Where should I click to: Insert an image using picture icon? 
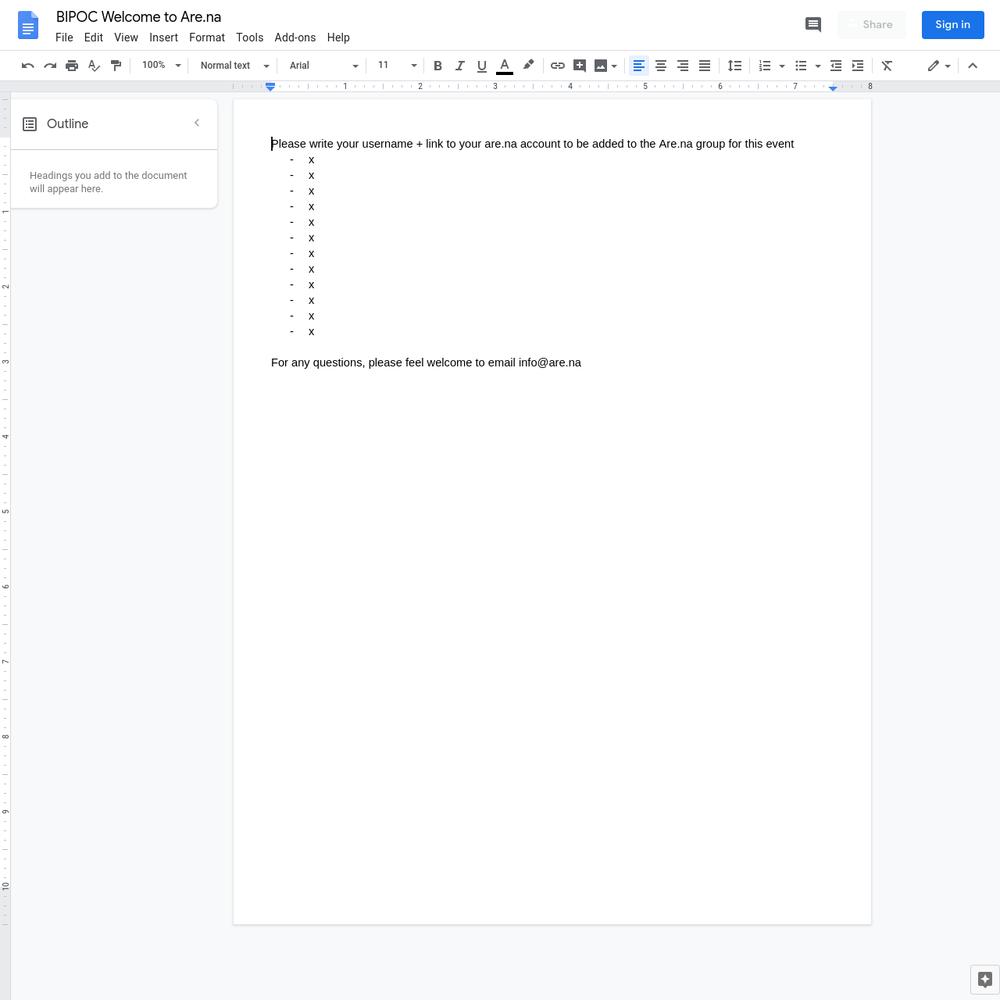click(x=601, y=66)
